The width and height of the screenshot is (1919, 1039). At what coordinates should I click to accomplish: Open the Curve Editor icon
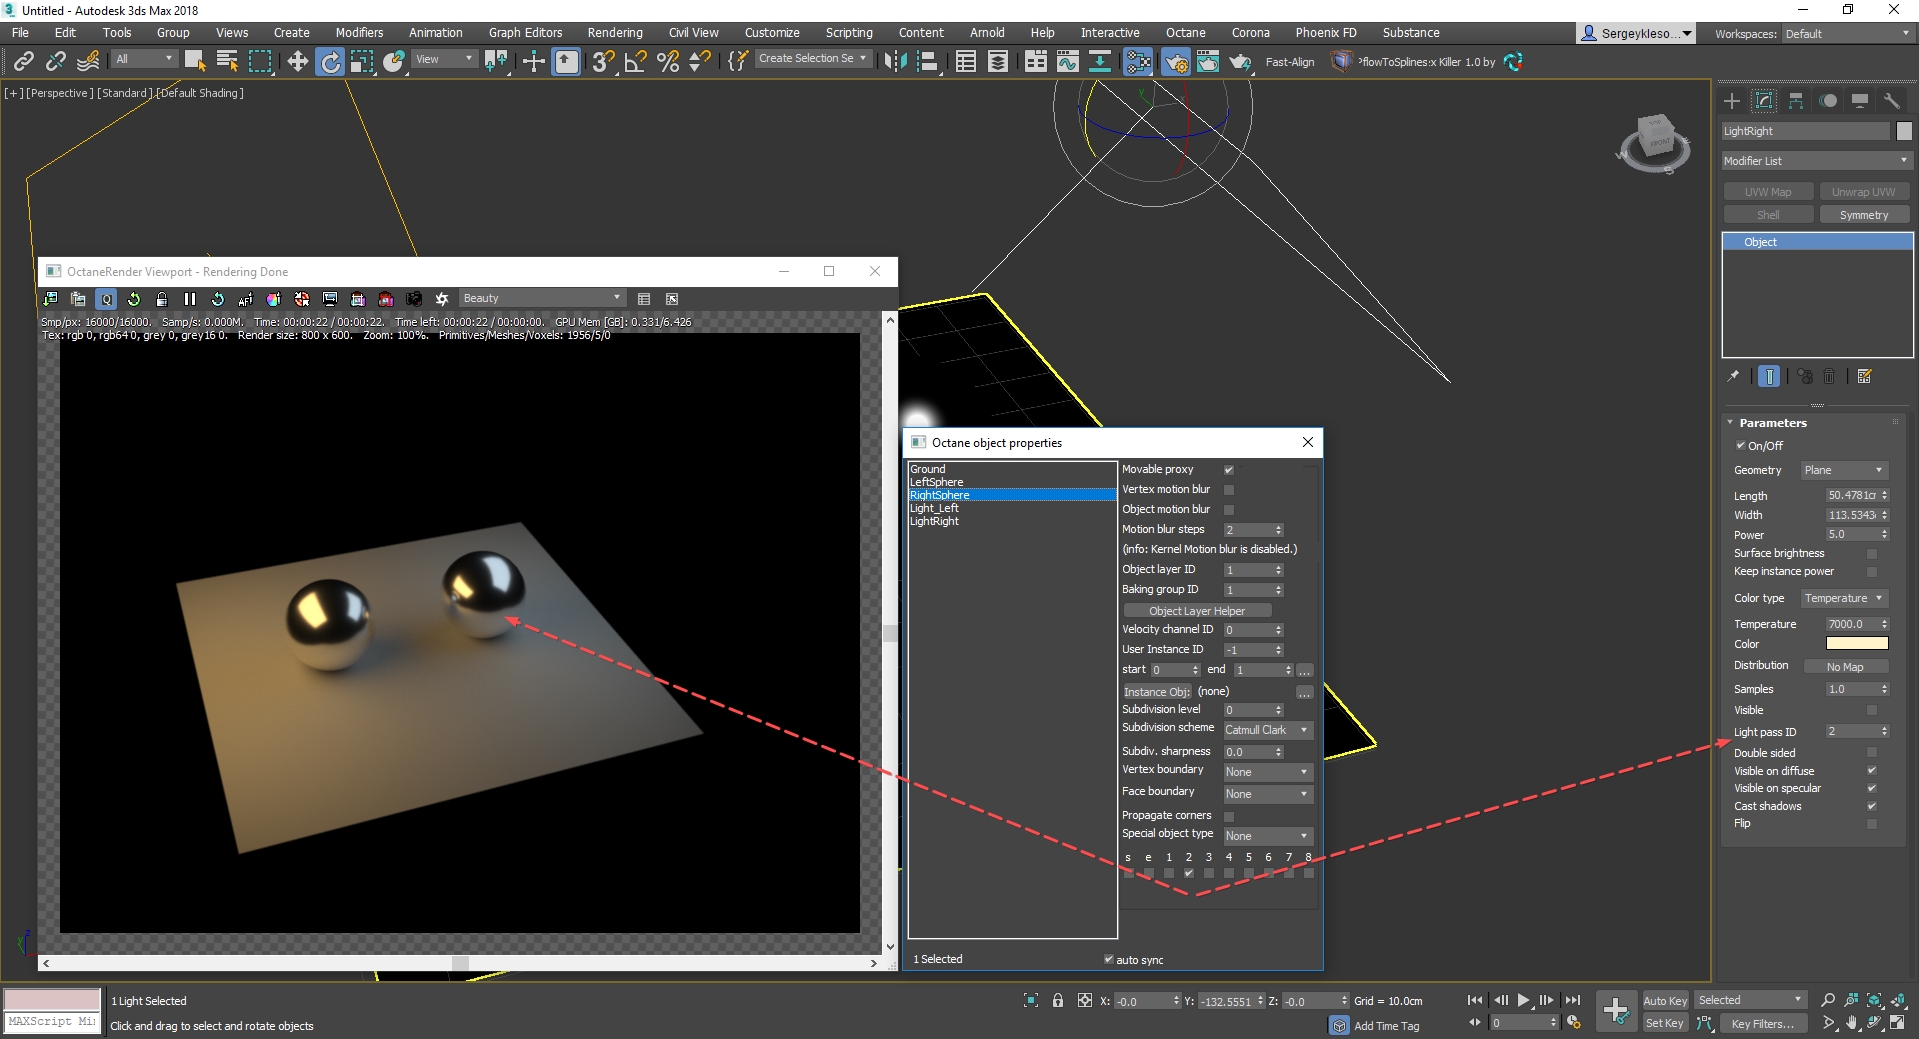click(x=1068, y=62)
